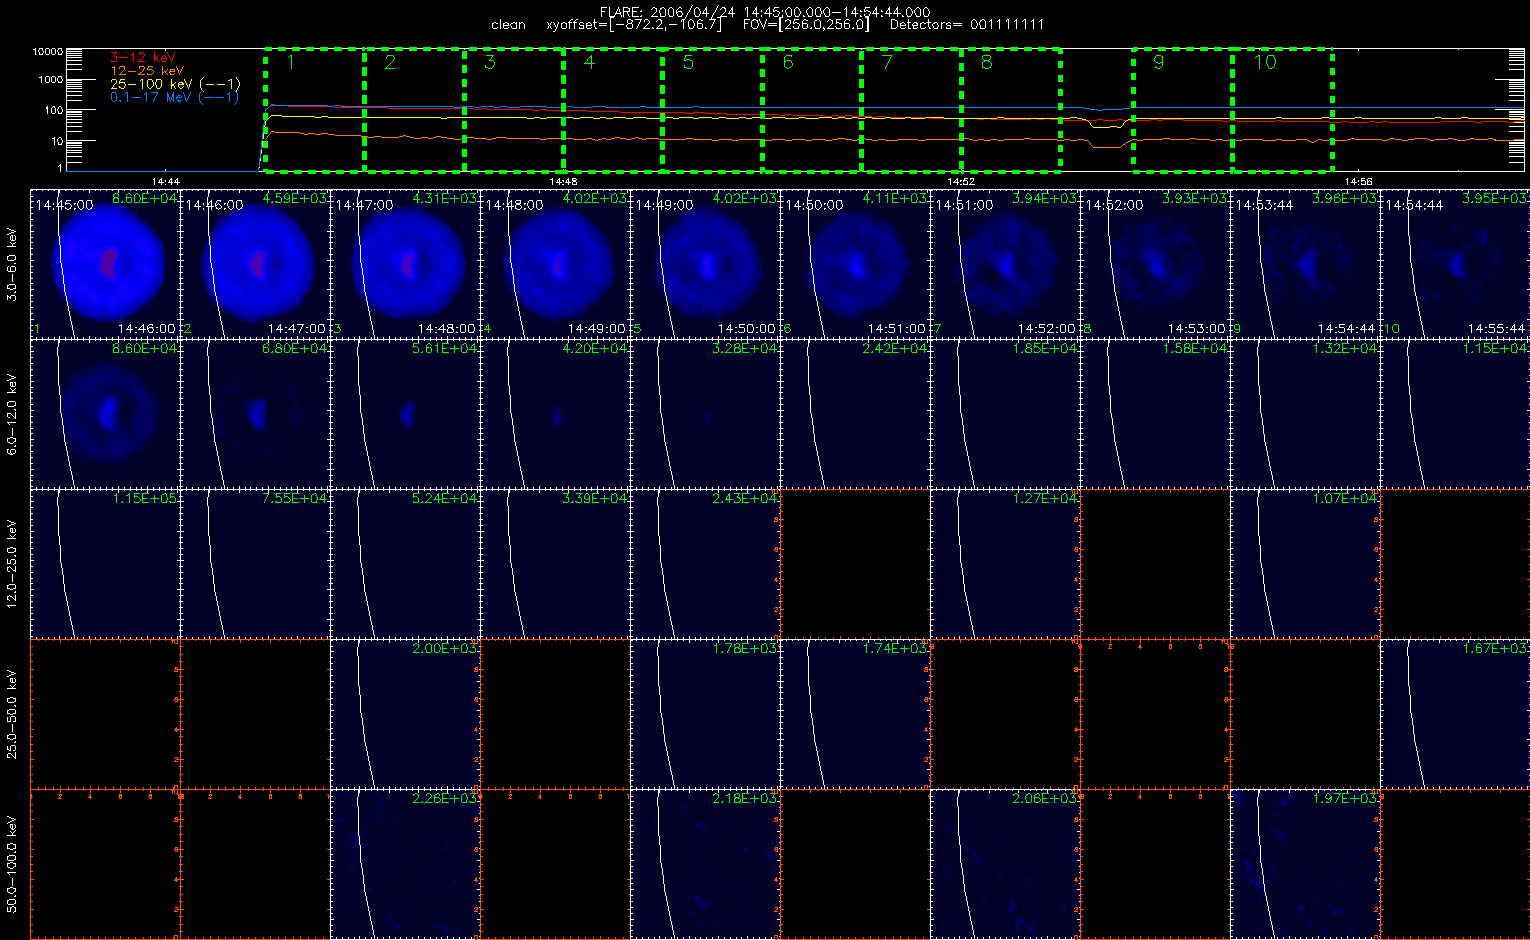Select time interval box 2 in light curve
Screen dimensions: 1530x940
[x=414, y=109]
